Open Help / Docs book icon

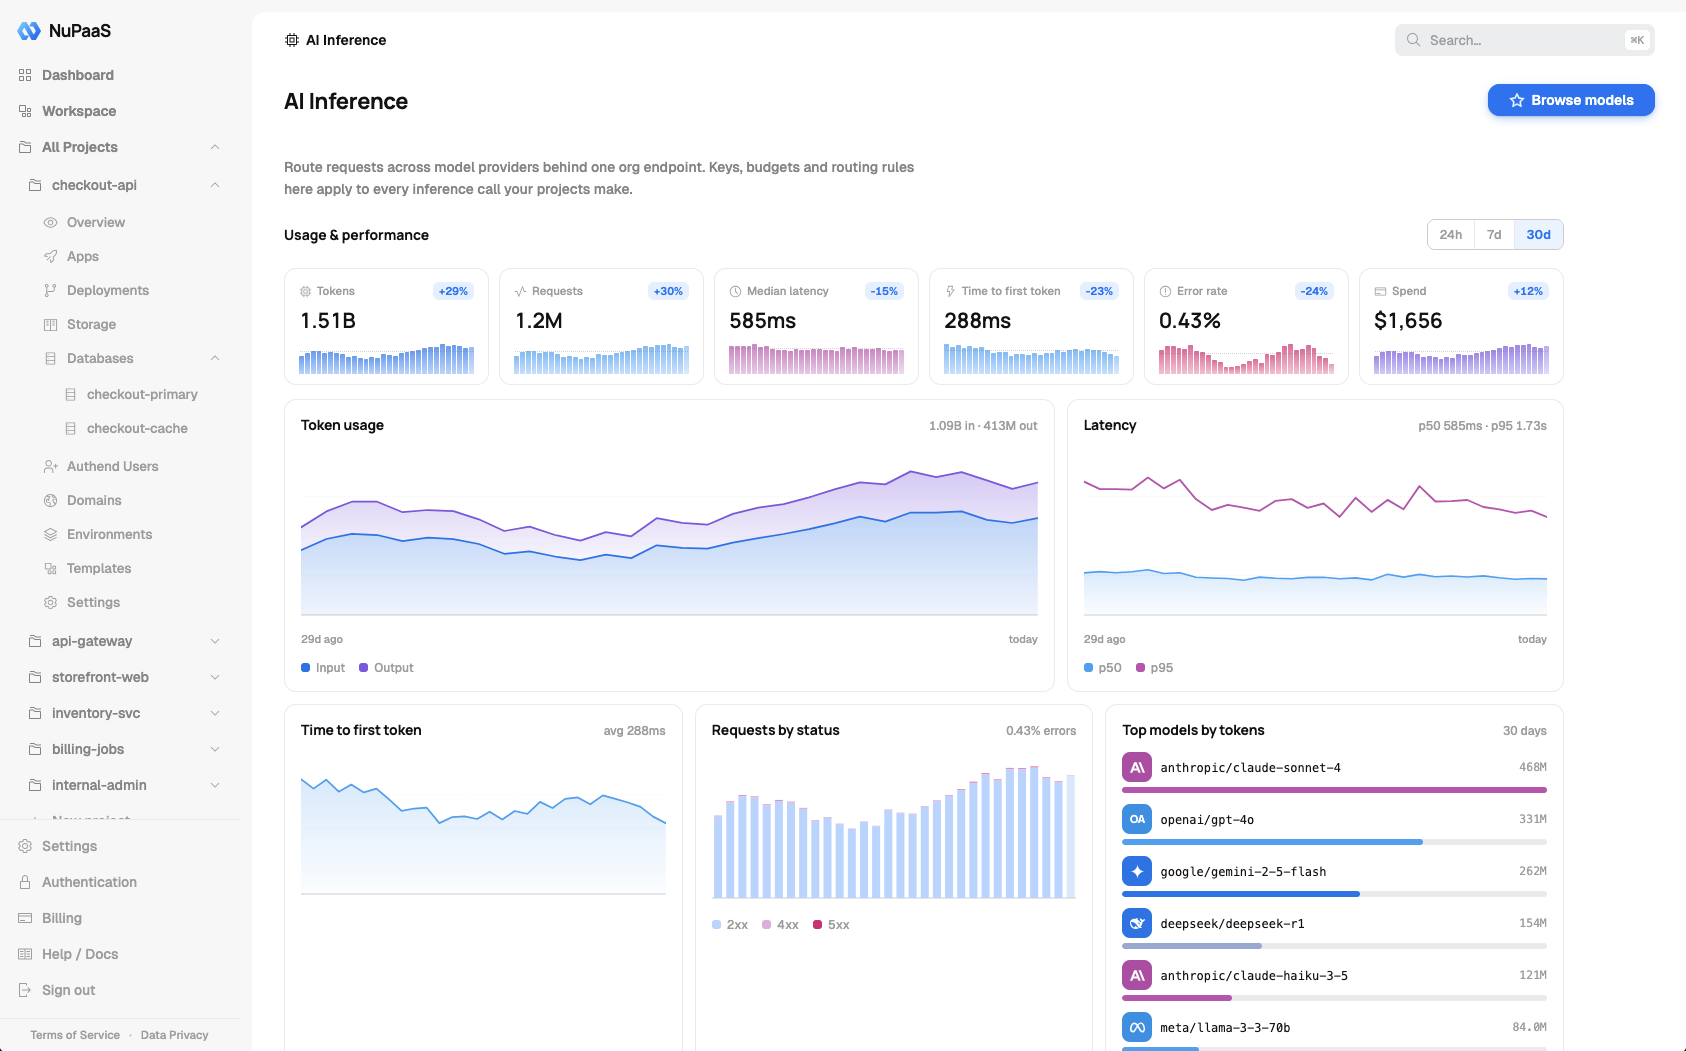click(25, 954)
